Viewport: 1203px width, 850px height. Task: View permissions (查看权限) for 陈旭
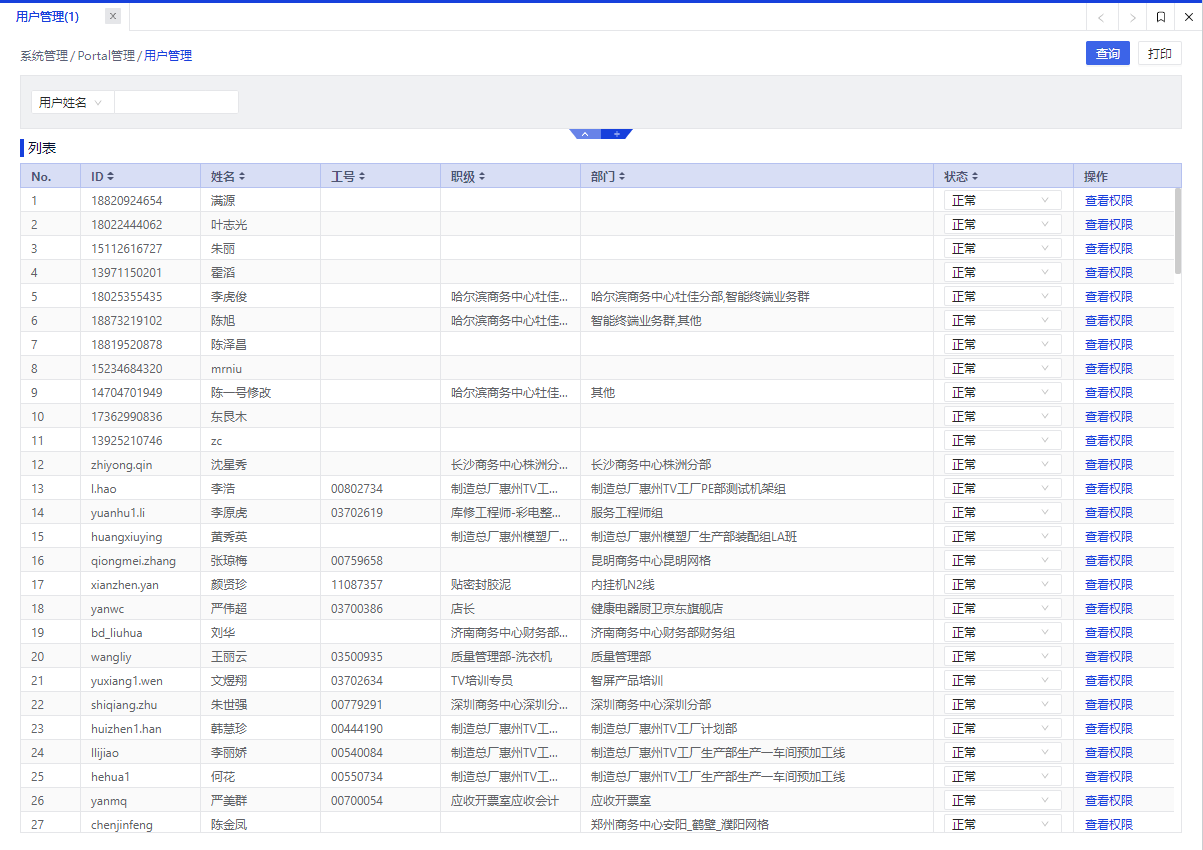[1108, 321]
